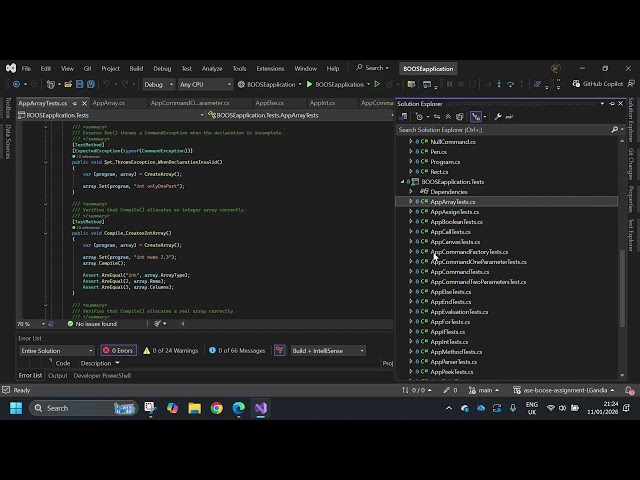Open the File menu

point(26,69)
